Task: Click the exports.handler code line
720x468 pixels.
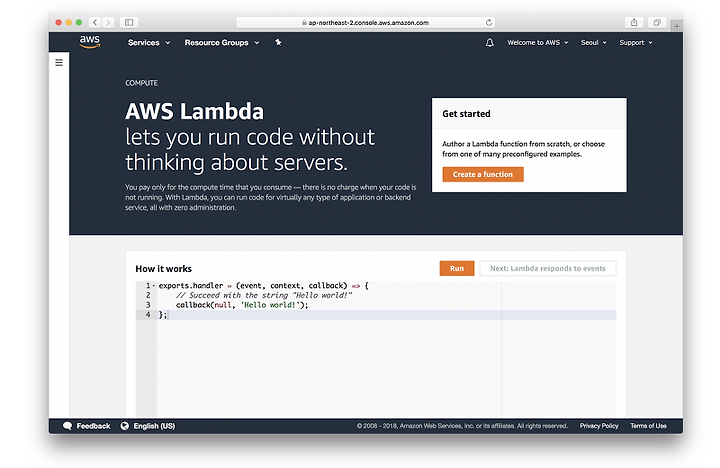Action: [x=264, y=286]
